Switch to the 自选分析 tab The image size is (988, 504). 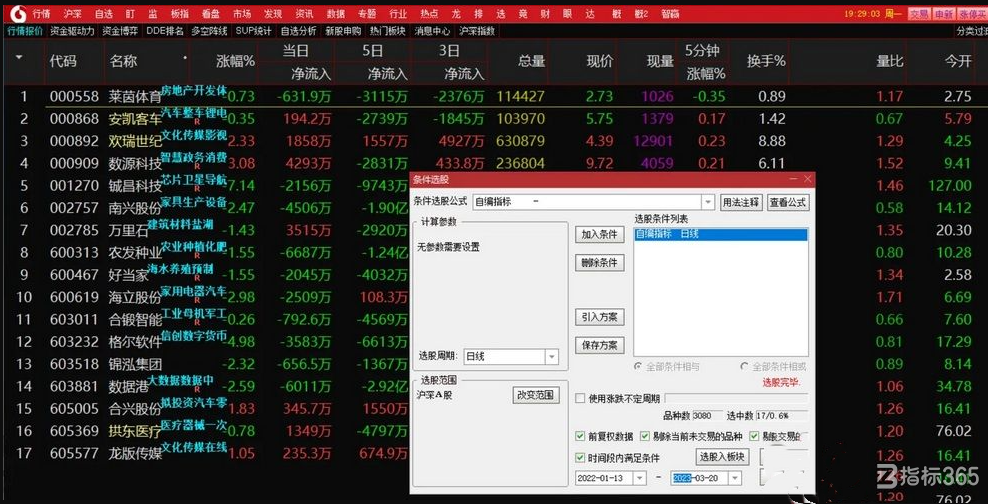coord(299,30)
